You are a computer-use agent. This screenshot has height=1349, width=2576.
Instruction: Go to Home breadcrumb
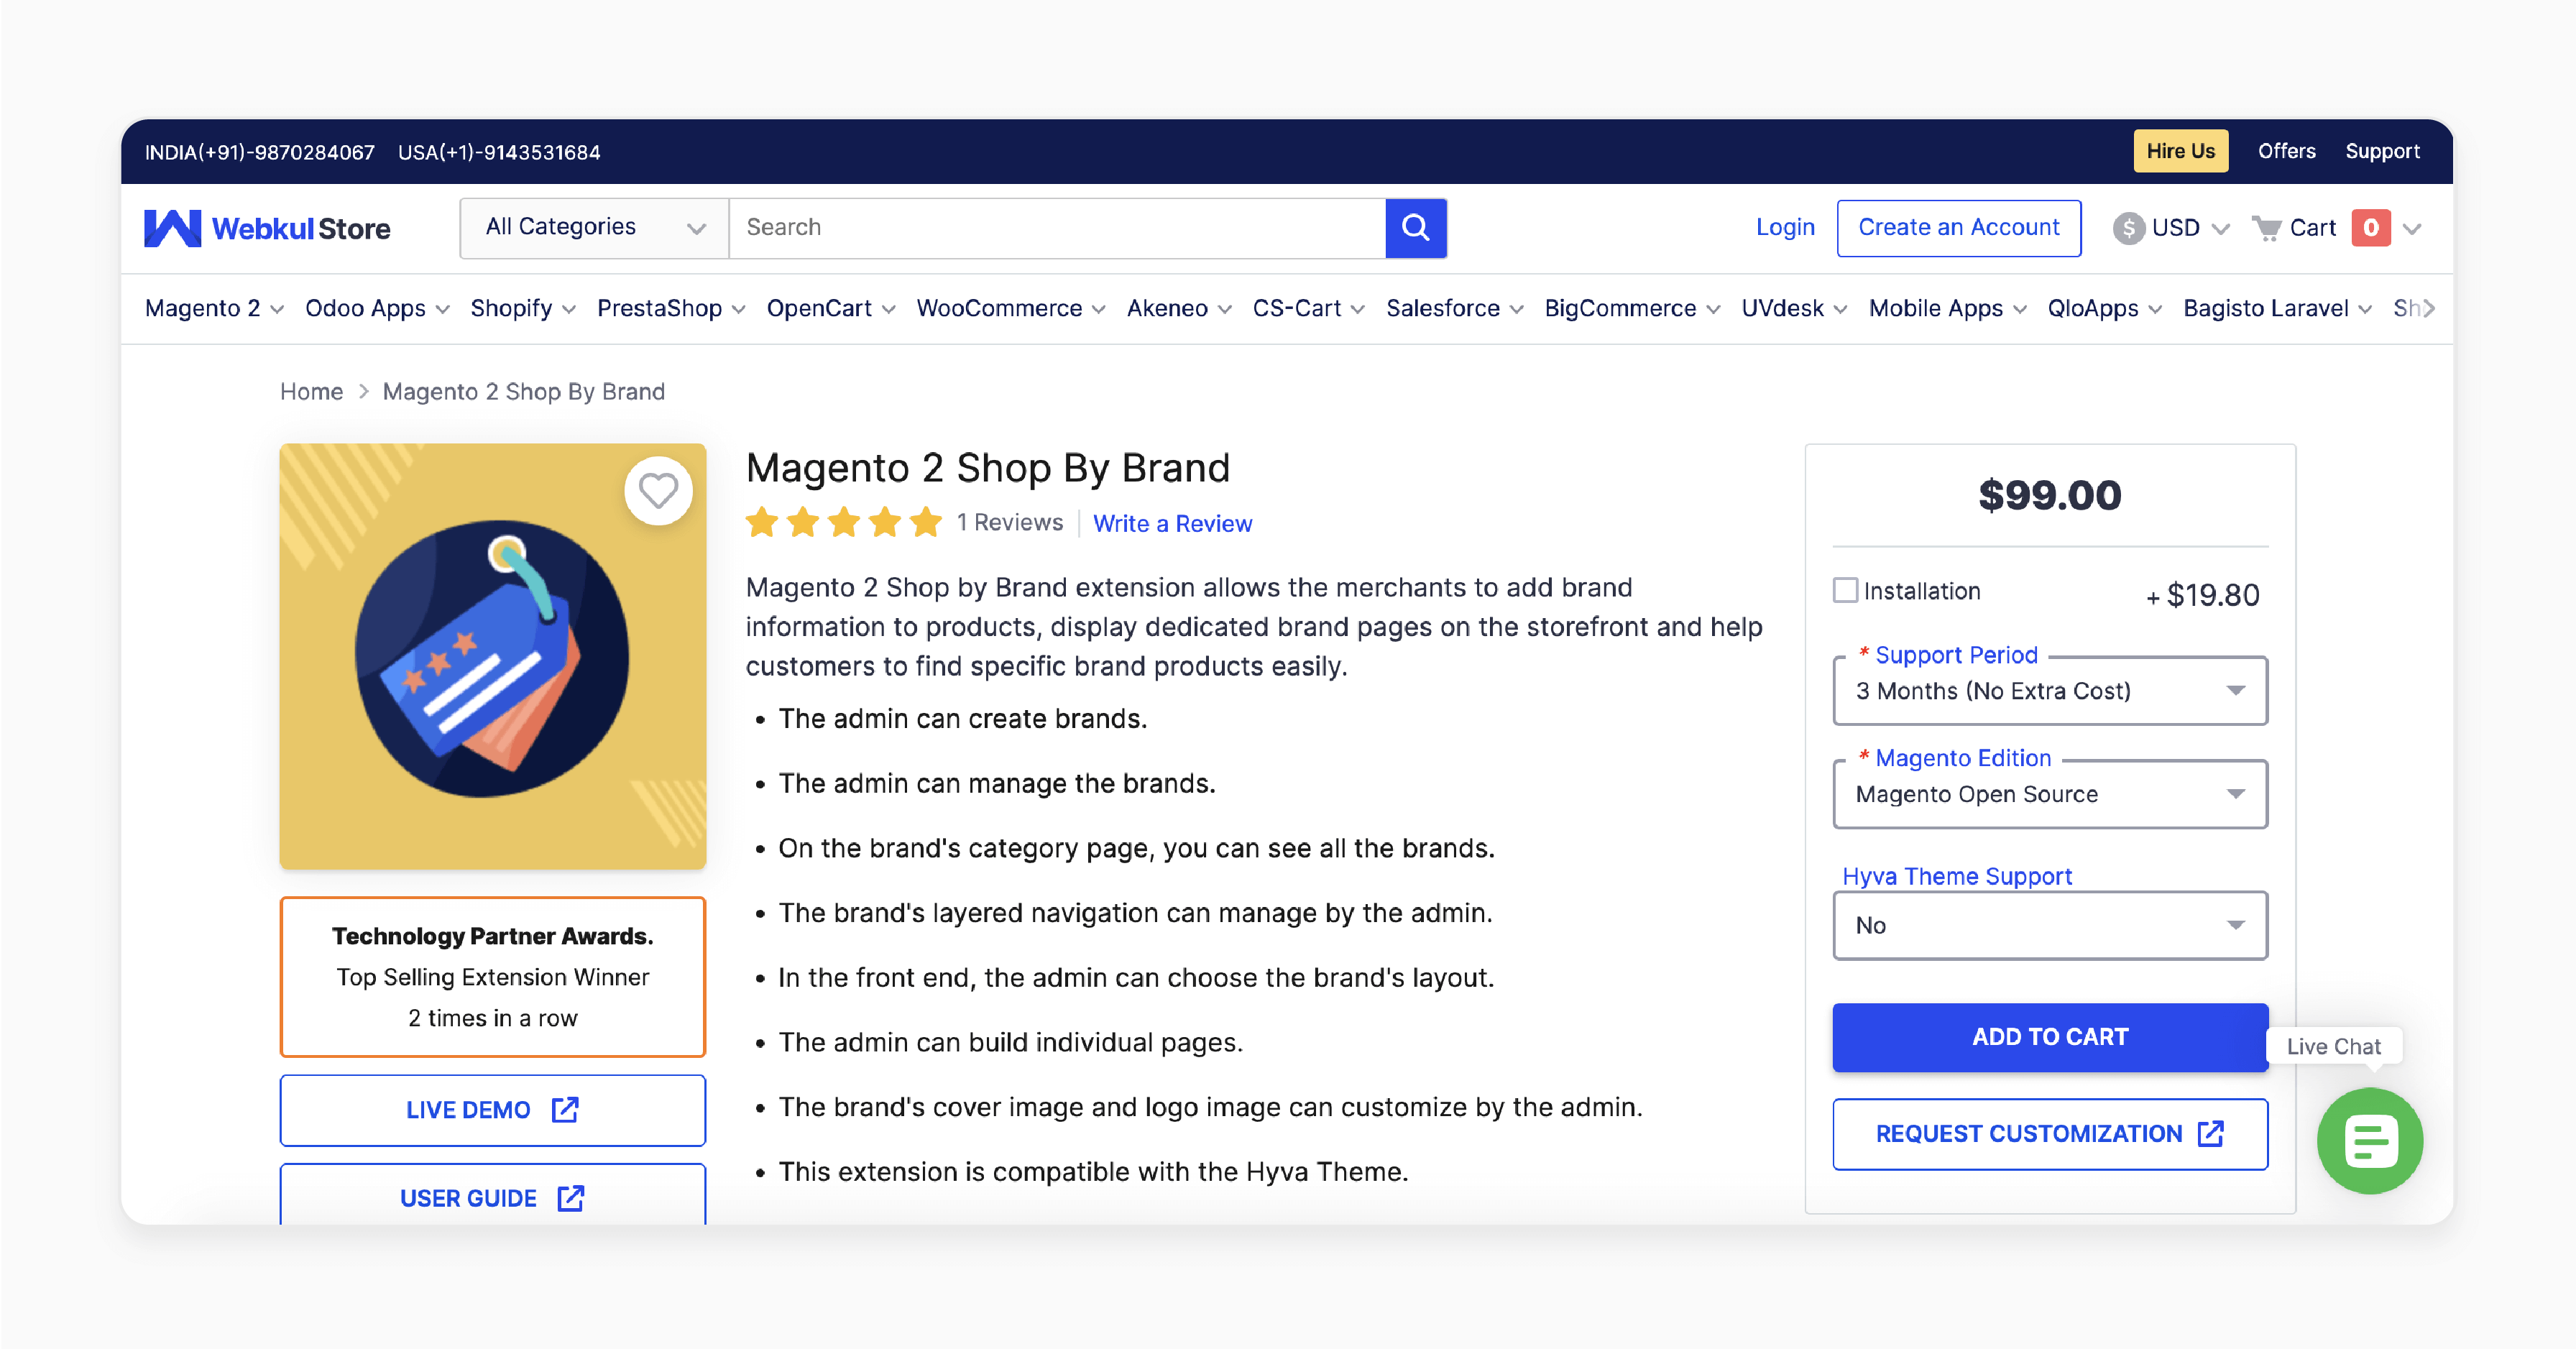click(x=311, y=392)
